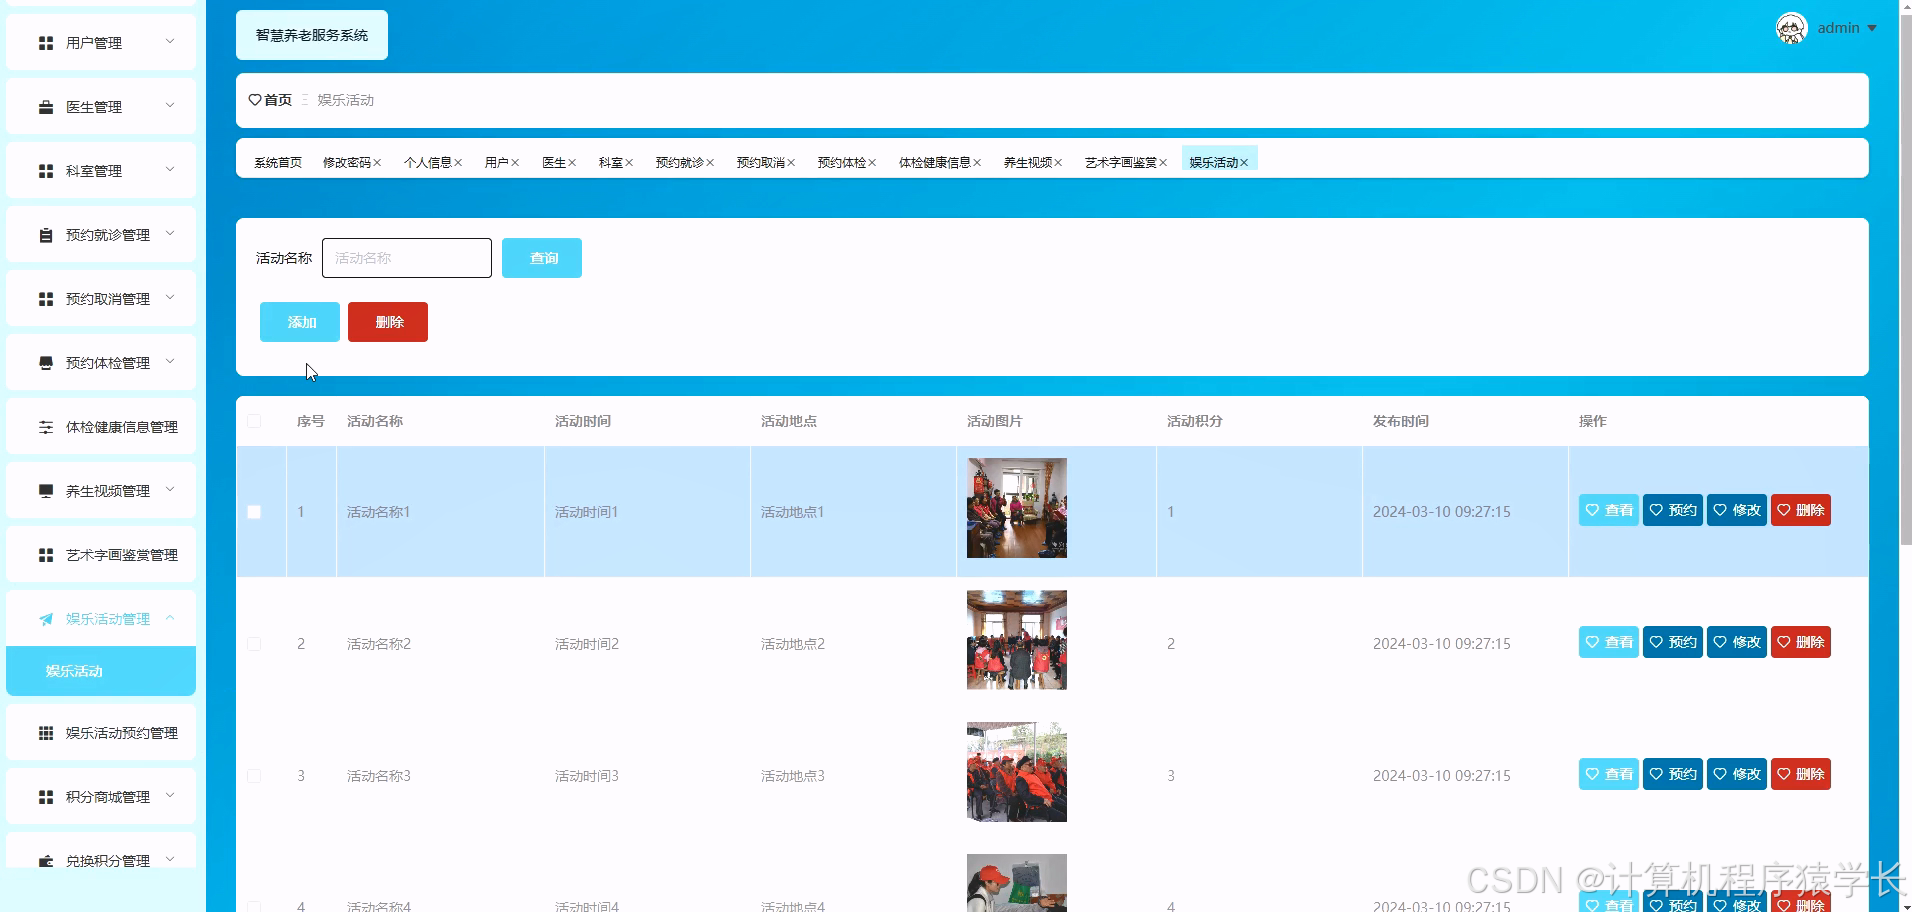The height and width of the screenshot is (912, 1912).
Task: Focus the 活动名称 search input field
Action: tap(407, 258)
